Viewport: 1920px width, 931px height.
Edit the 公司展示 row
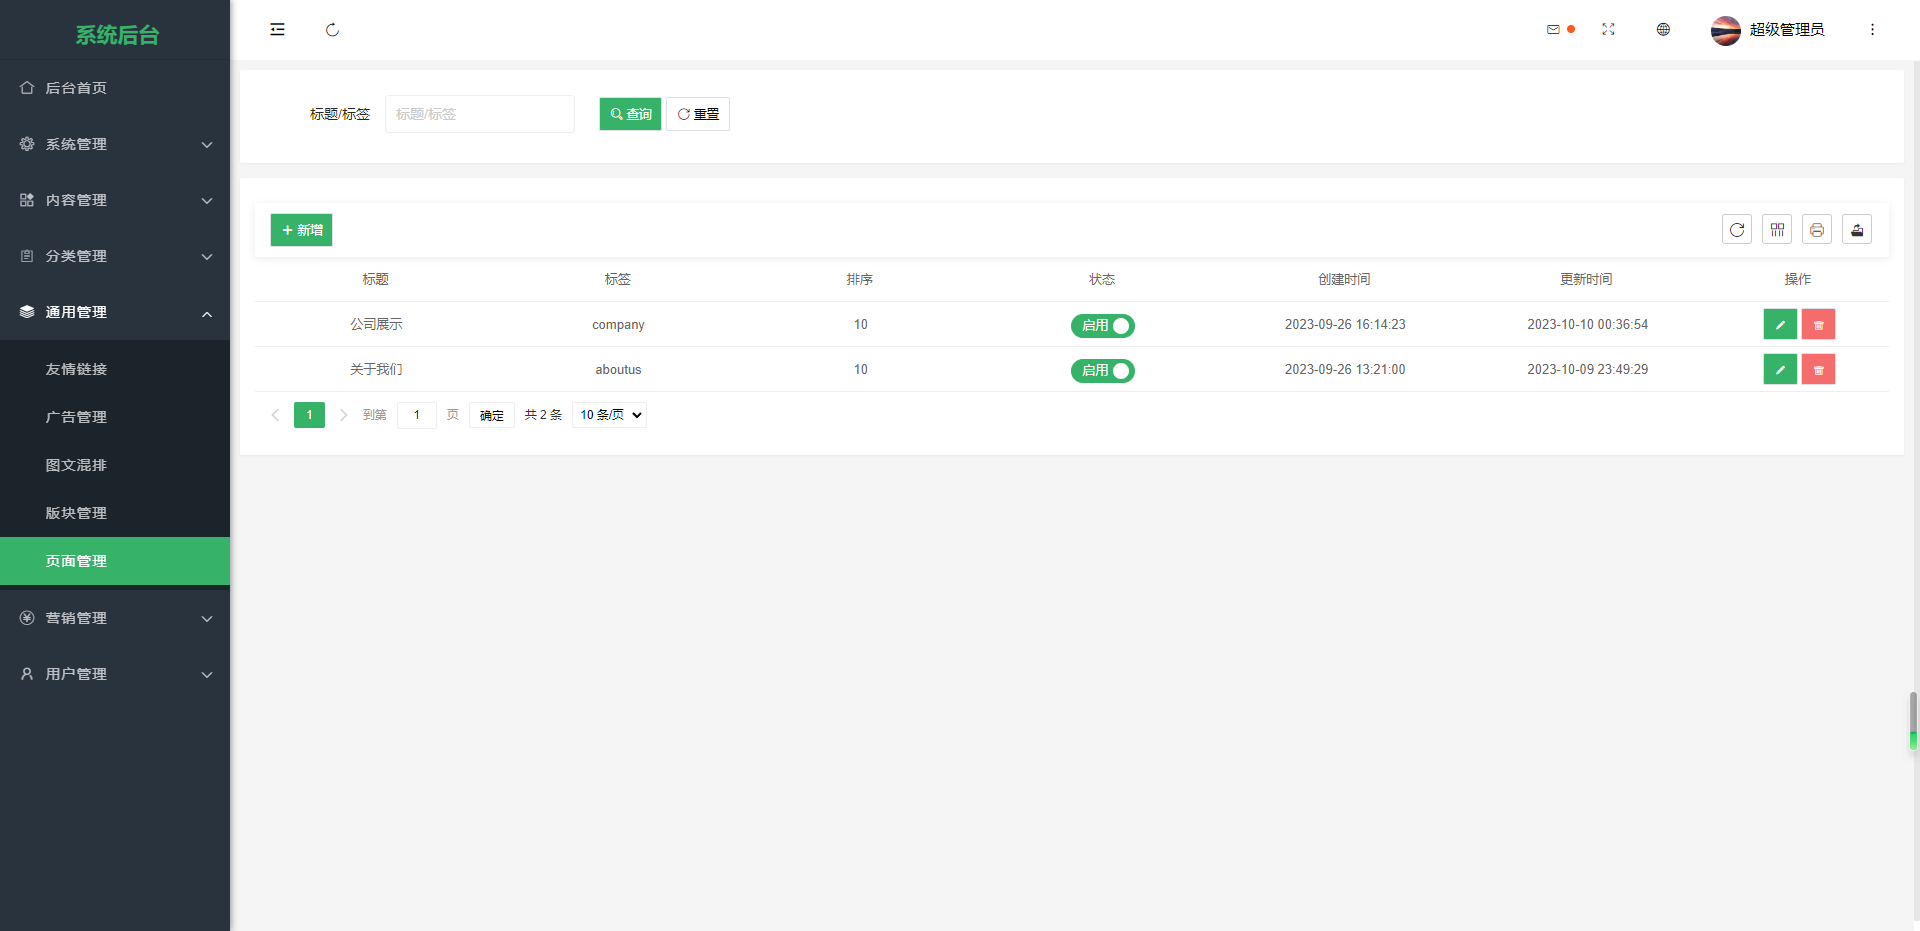[x=1780, y=325]
